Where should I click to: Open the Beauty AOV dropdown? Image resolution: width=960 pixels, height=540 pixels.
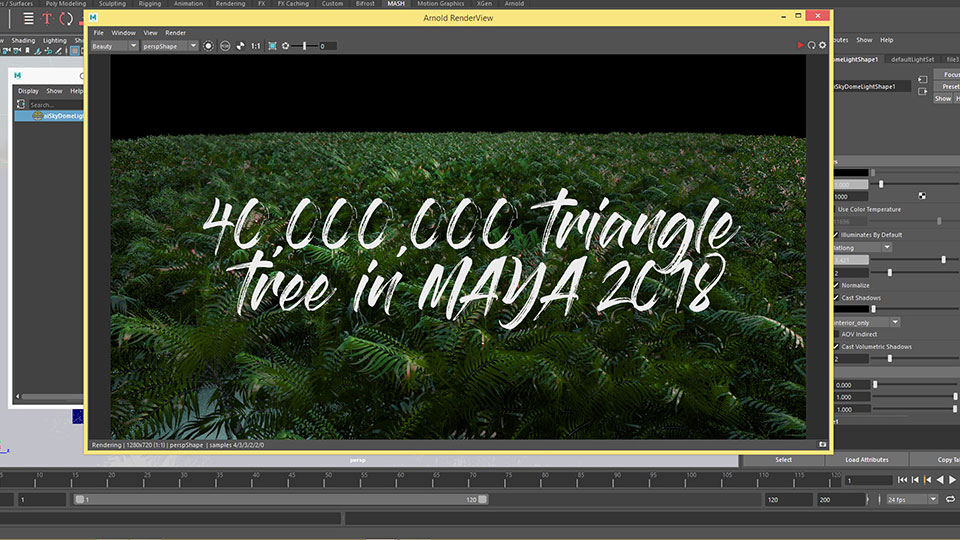(x=114, y=46)
